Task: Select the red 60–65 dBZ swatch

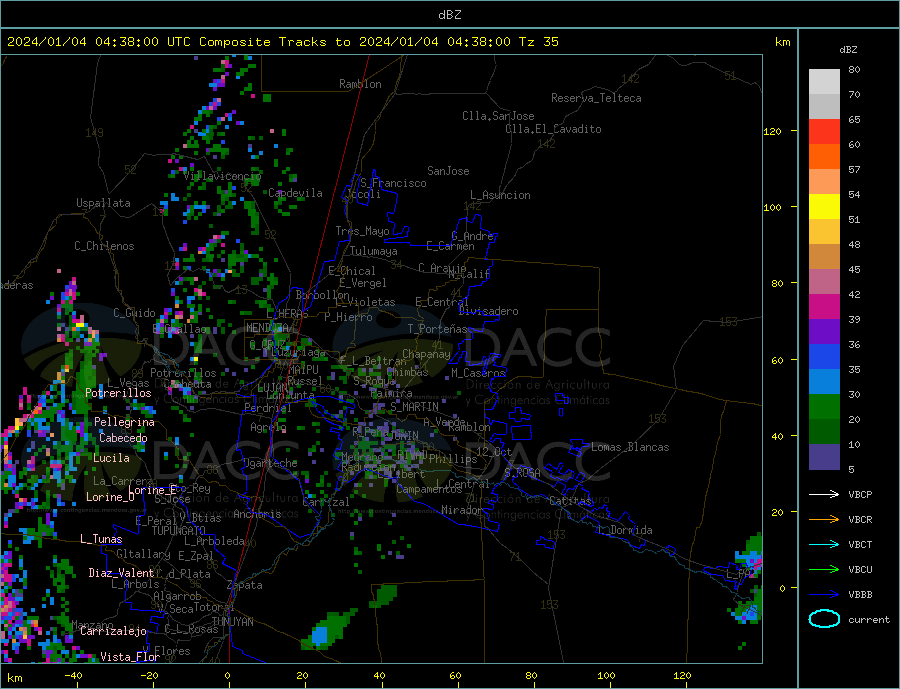Action: tap(824, 131)
